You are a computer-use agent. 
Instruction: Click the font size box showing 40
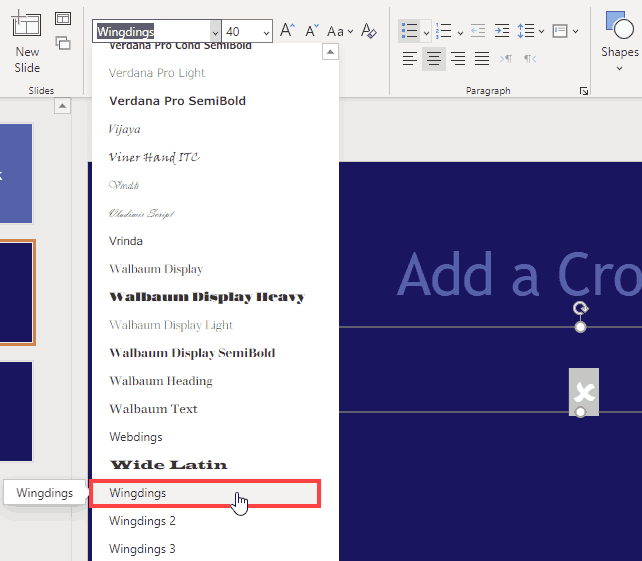coord(242,32)
